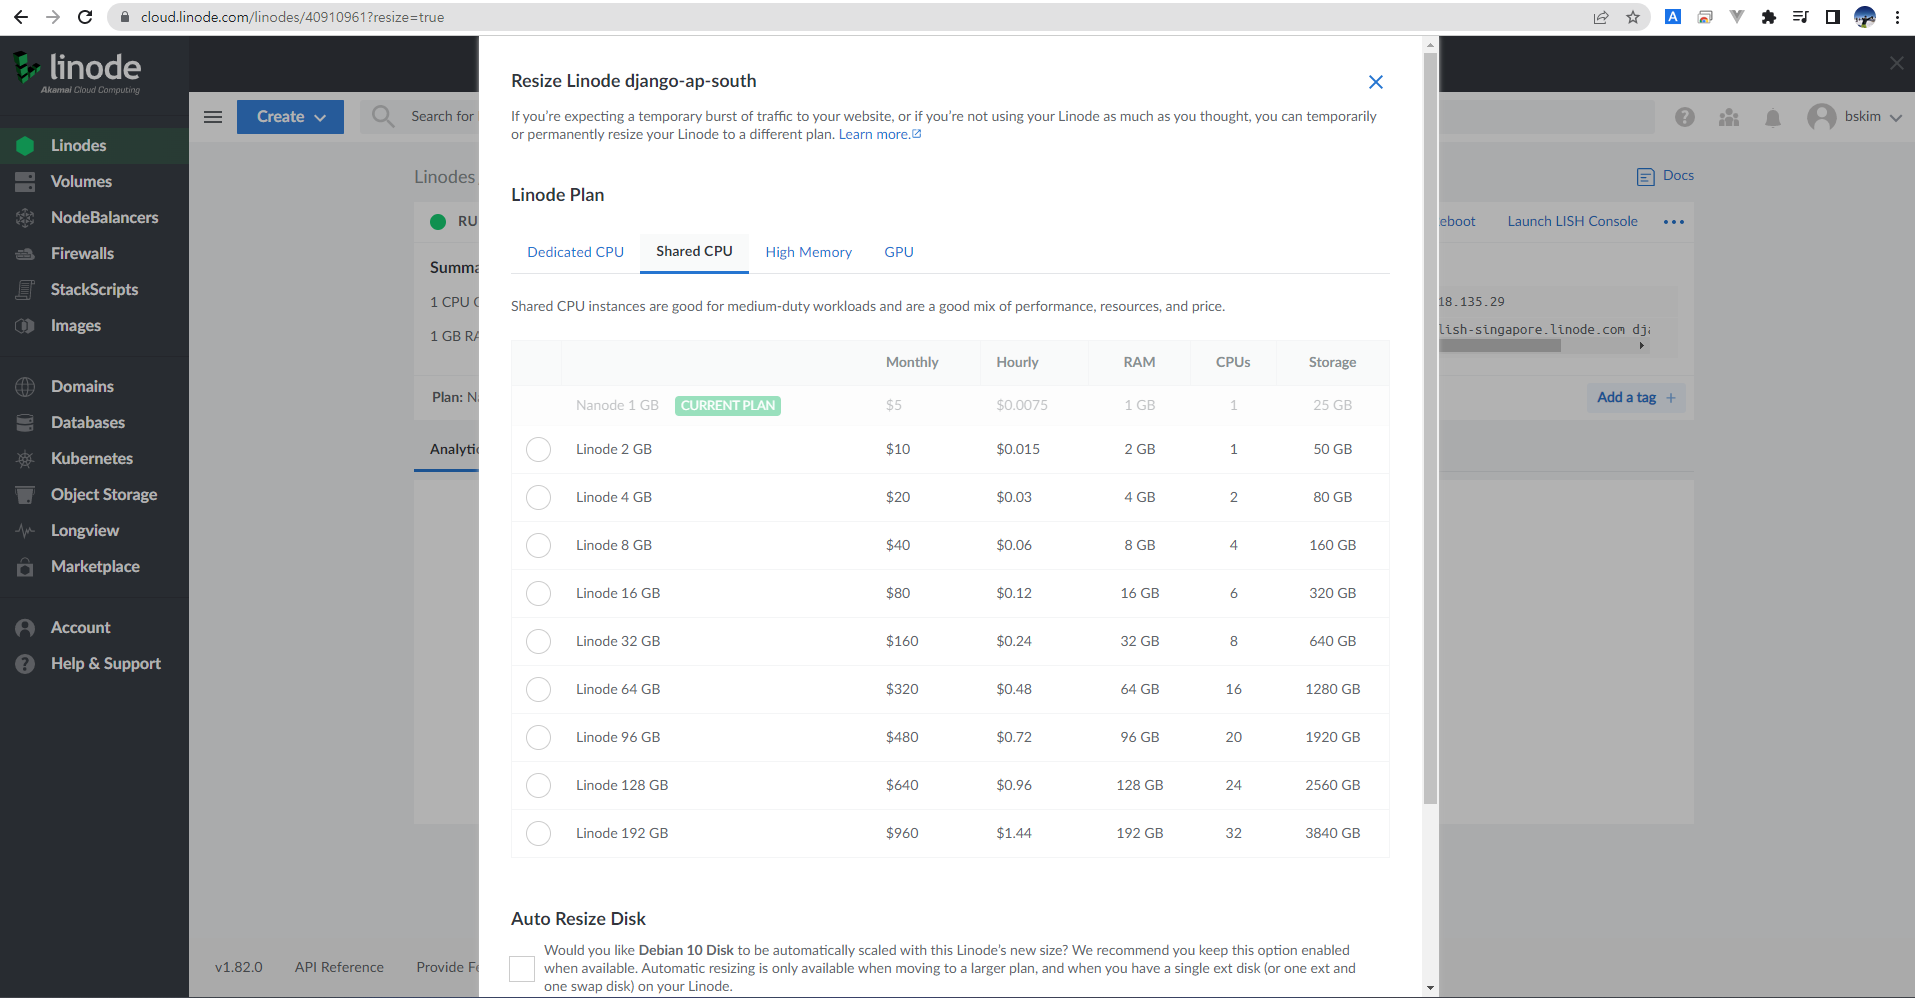Click the browser address bar URL
Image resolution: width=1915 pixels, height=998 pixels.
point(292,17)
